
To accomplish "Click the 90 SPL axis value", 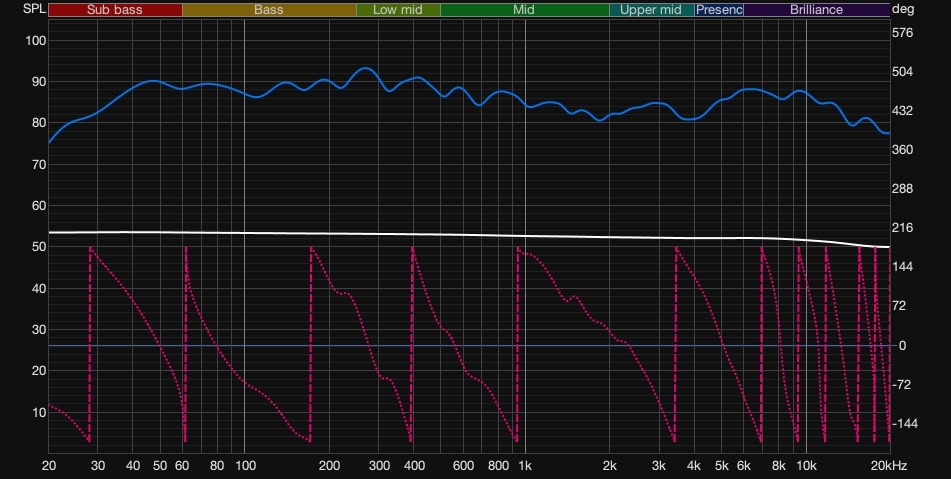I will coord(39,82).
